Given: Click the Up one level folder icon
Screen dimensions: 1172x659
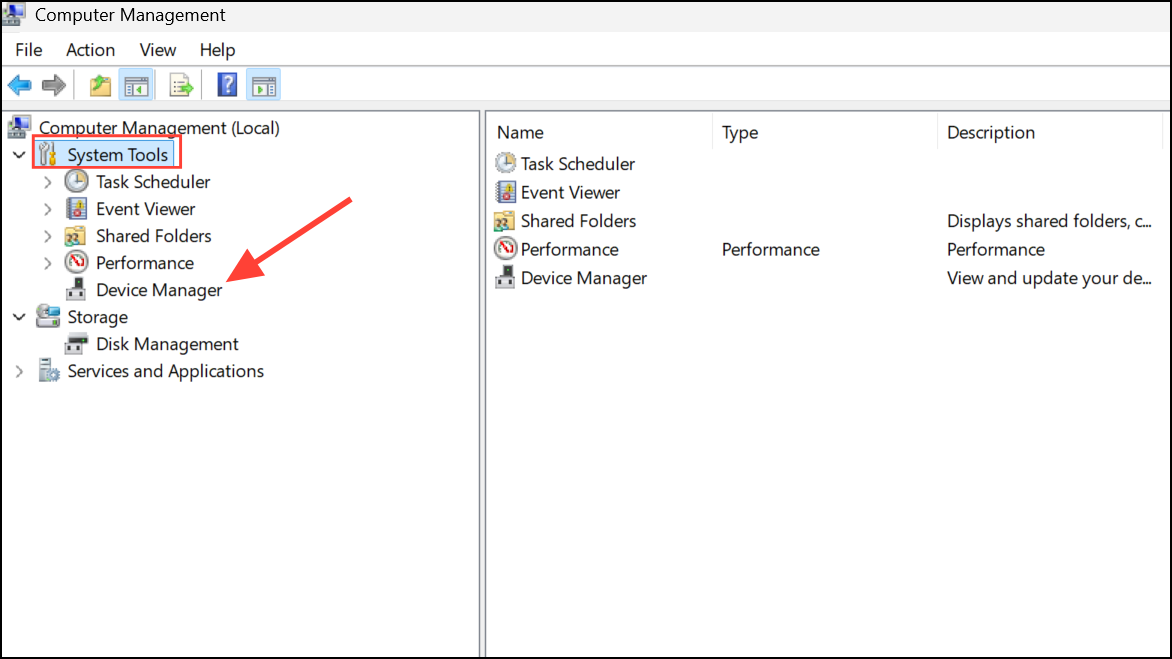Looking at the screenshot, I should click(100, 85).
